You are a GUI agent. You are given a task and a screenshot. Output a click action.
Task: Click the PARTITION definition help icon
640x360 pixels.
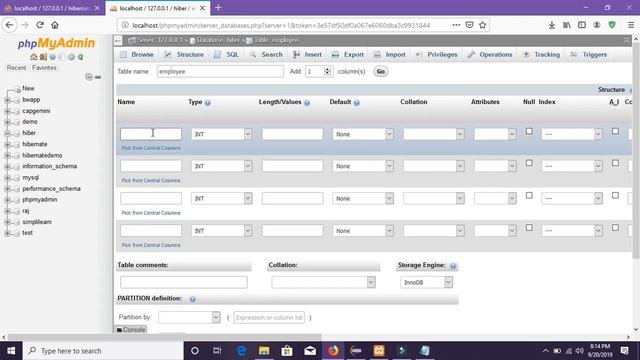click(193, 300)
